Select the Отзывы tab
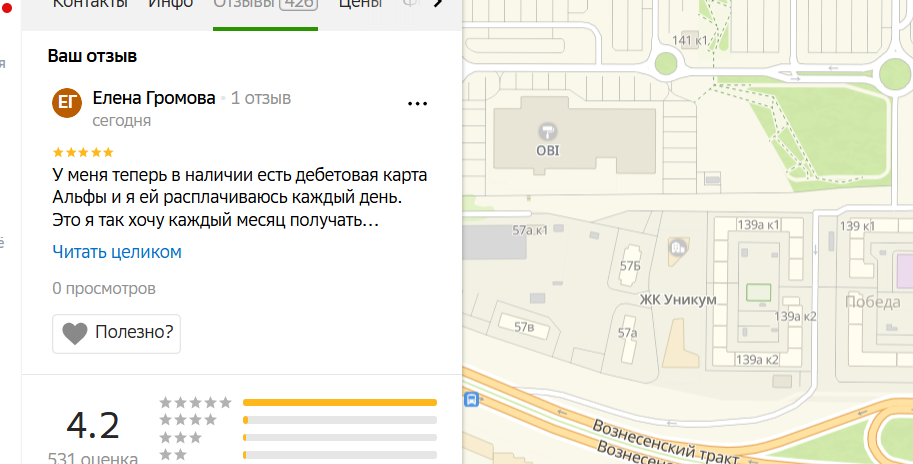 (x=266, y=5)
